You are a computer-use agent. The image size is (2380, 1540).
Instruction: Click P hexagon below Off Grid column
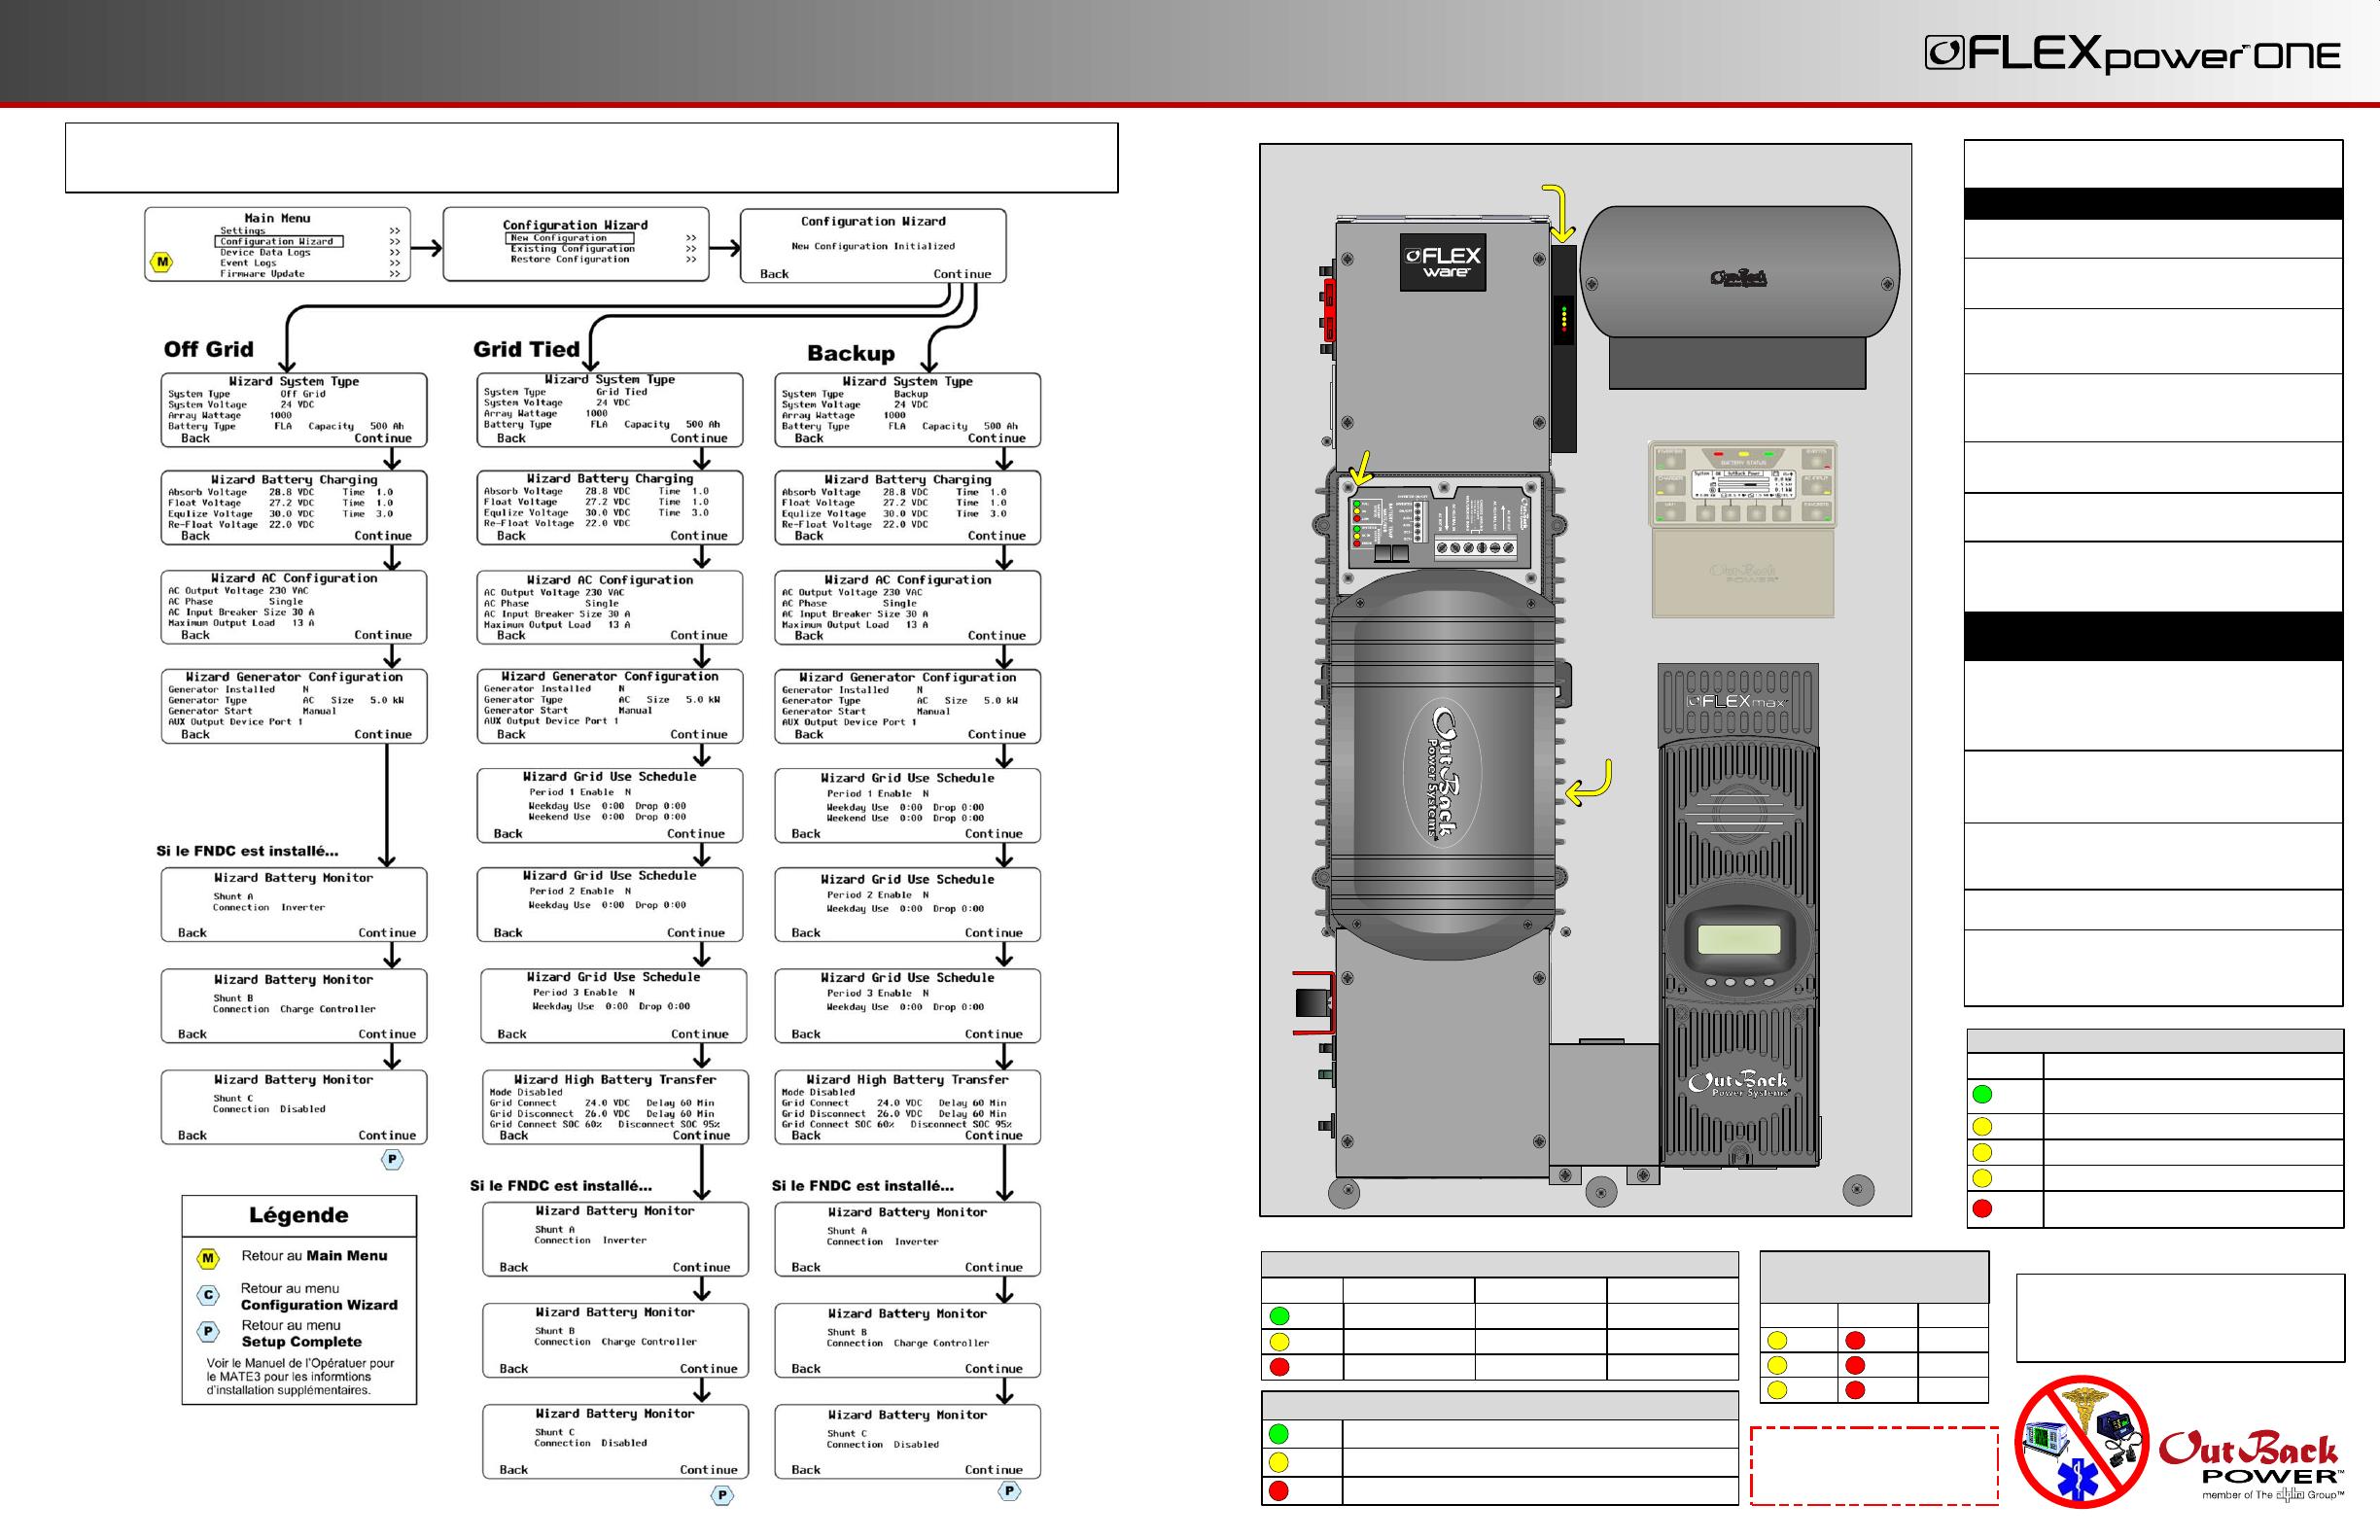pos(392,1159)
